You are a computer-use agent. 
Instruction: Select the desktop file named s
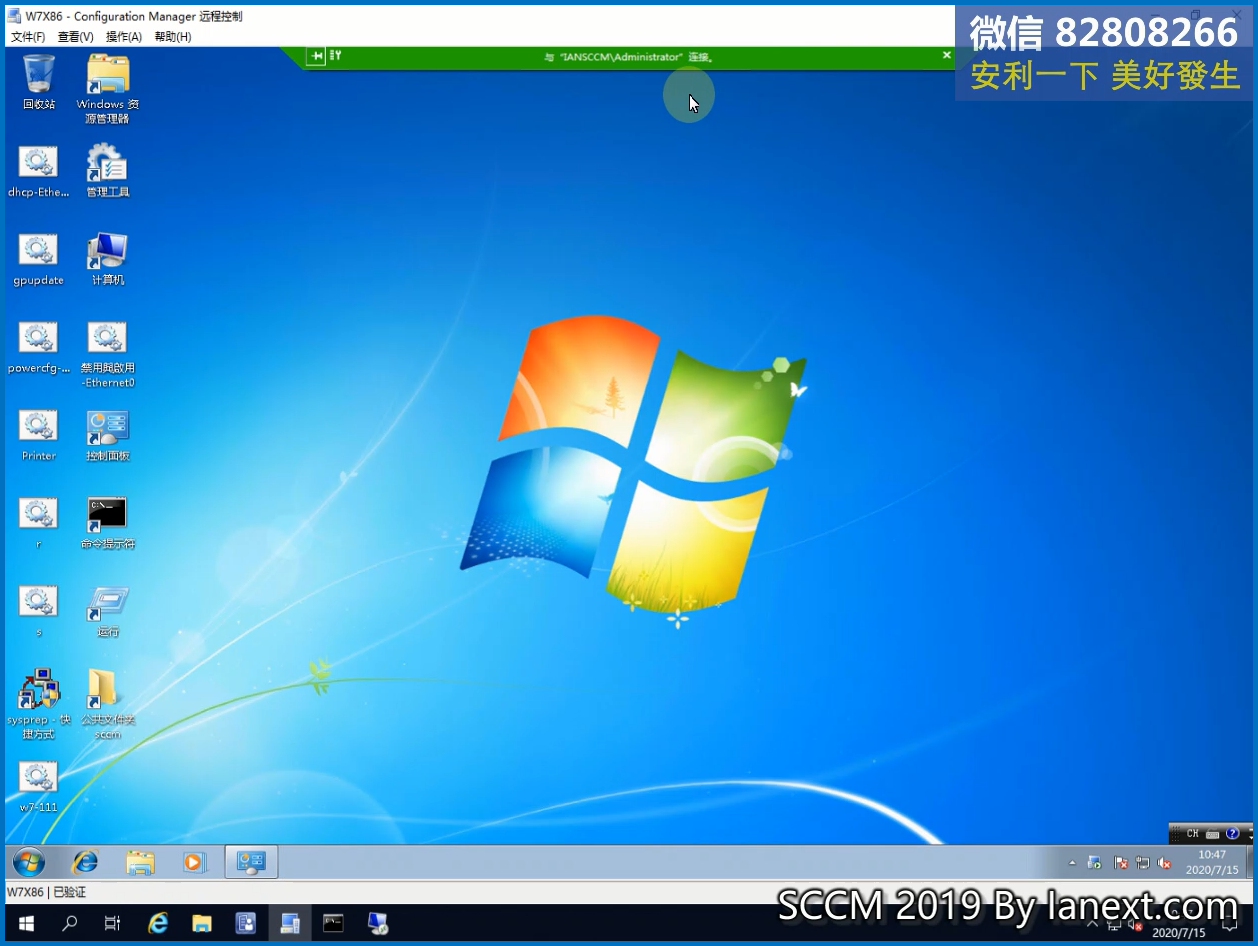tap(39, 611)
